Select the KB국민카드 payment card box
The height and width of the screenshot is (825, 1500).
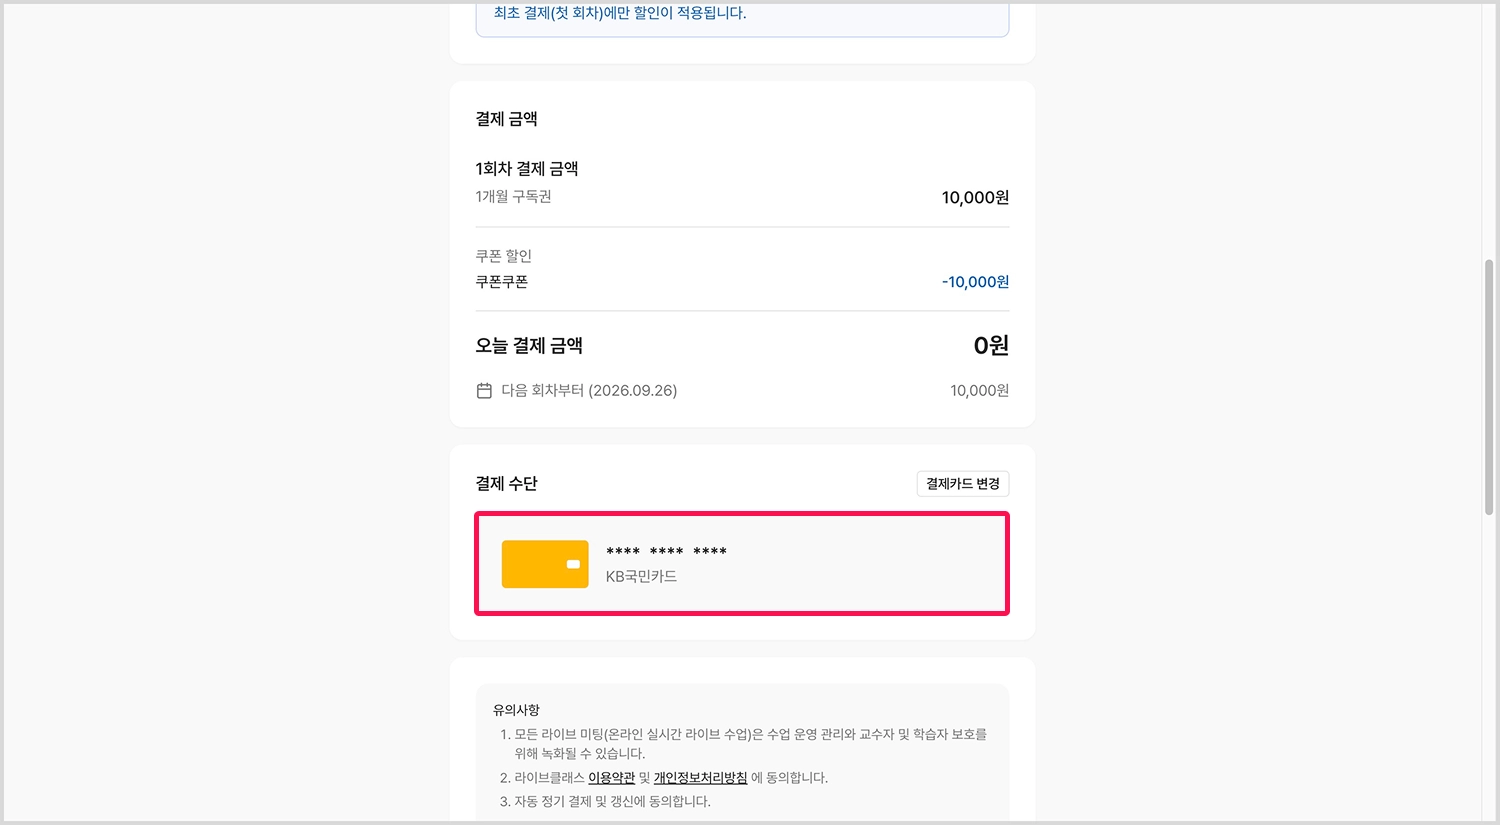742,564
